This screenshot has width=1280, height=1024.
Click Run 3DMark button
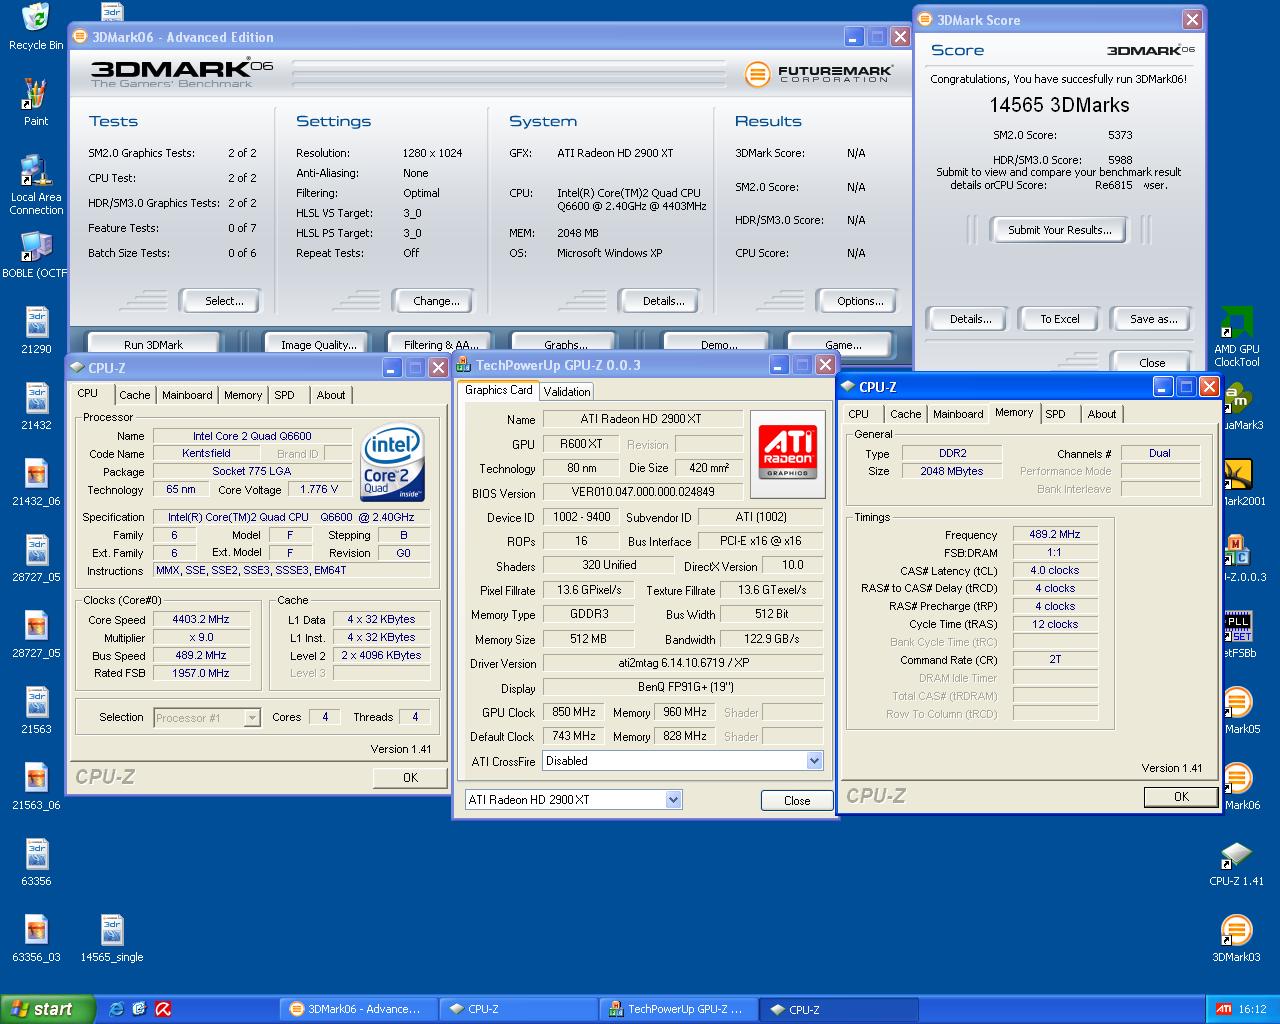tap(154, 344)
